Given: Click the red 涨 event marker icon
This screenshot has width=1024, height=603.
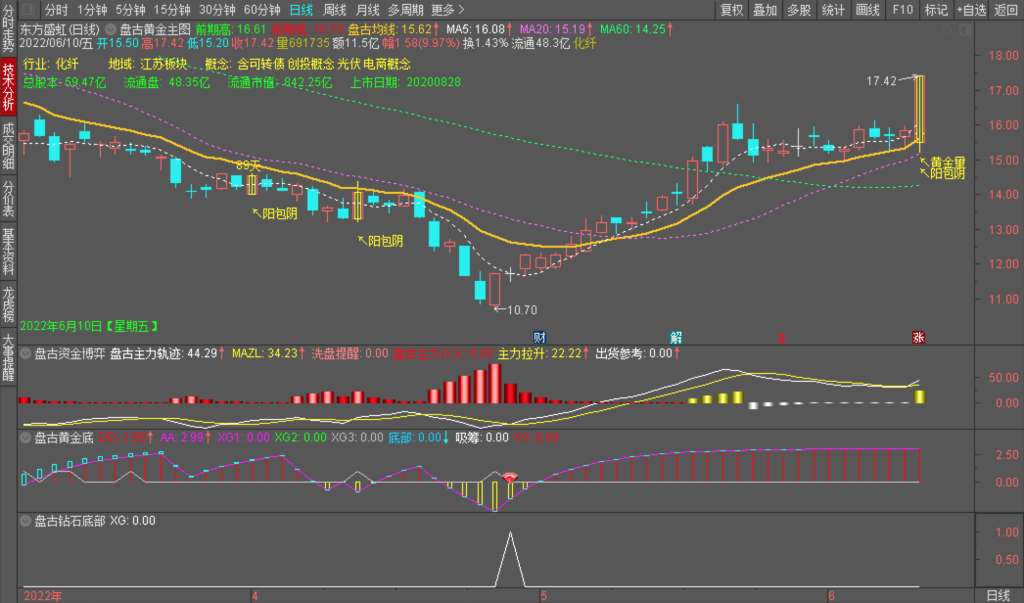Looking at the screenshot, I should [917, 337].
